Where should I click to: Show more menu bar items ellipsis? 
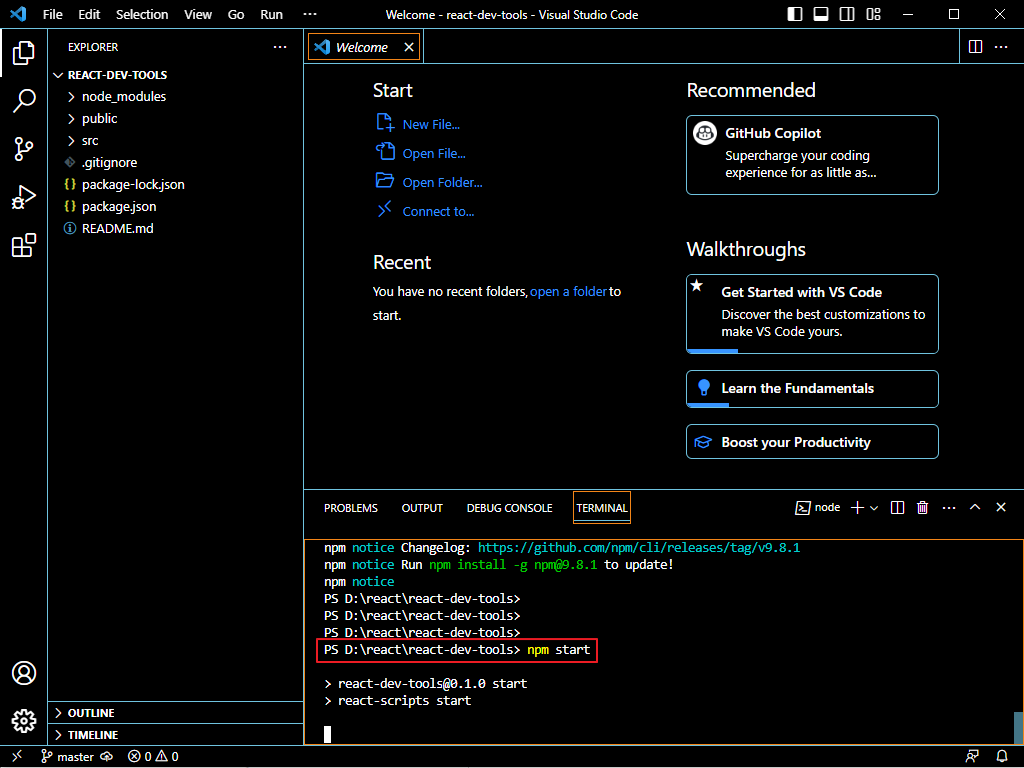pyautogui.click(x=310, y=14)
